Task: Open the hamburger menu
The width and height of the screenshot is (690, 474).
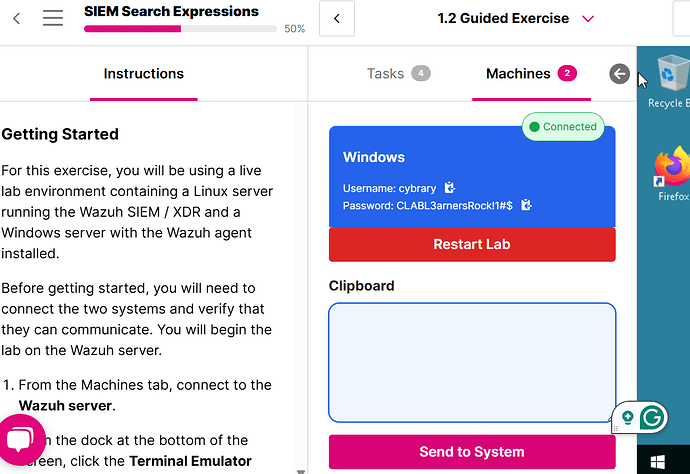Action: click(x=53, y=18)
